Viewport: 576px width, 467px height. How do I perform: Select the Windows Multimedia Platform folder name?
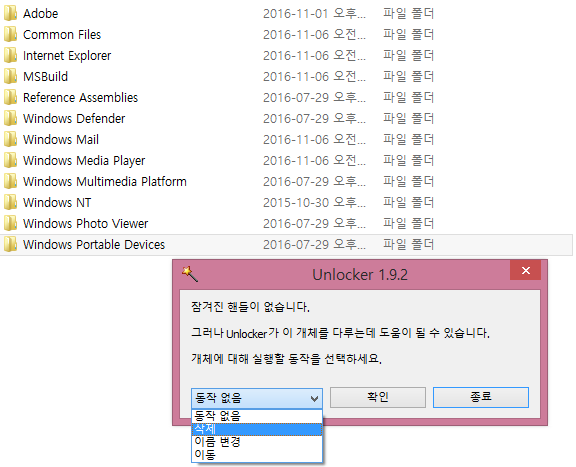point(105,182)
